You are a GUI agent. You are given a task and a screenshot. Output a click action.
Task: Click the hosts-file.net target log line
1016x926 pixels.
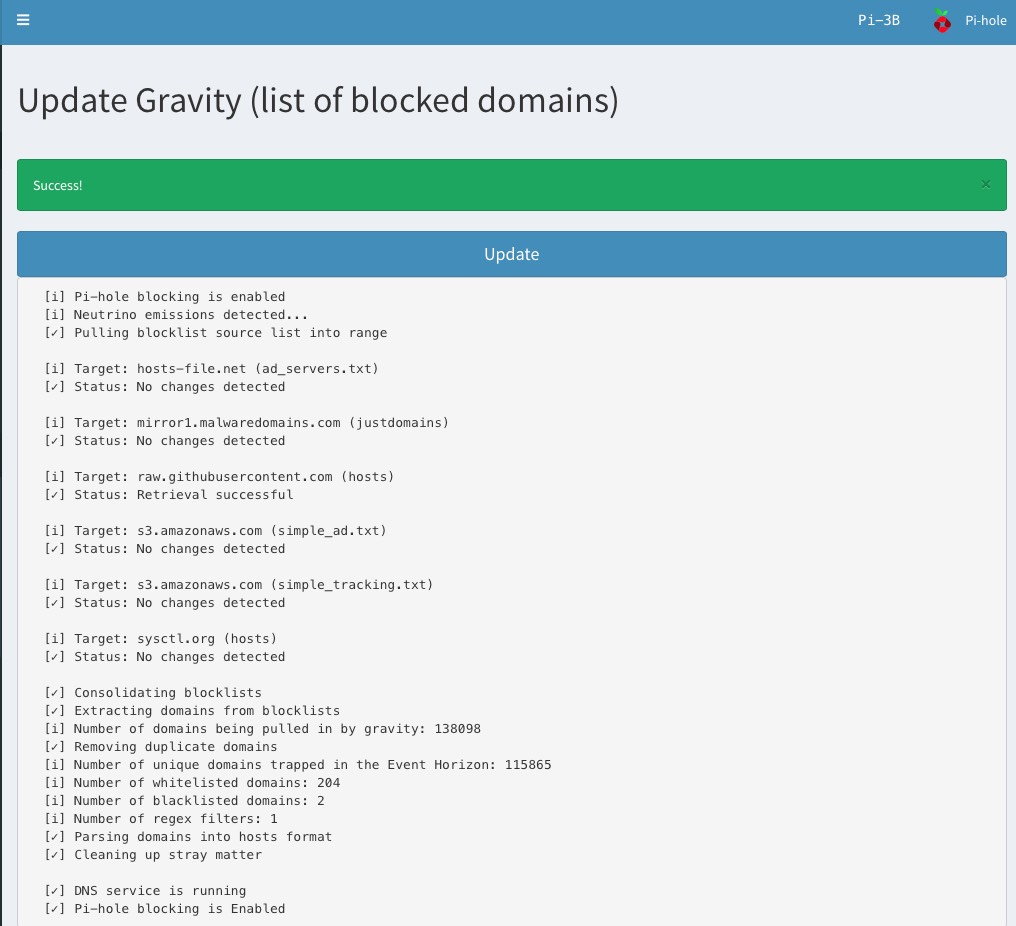[211, 368]
